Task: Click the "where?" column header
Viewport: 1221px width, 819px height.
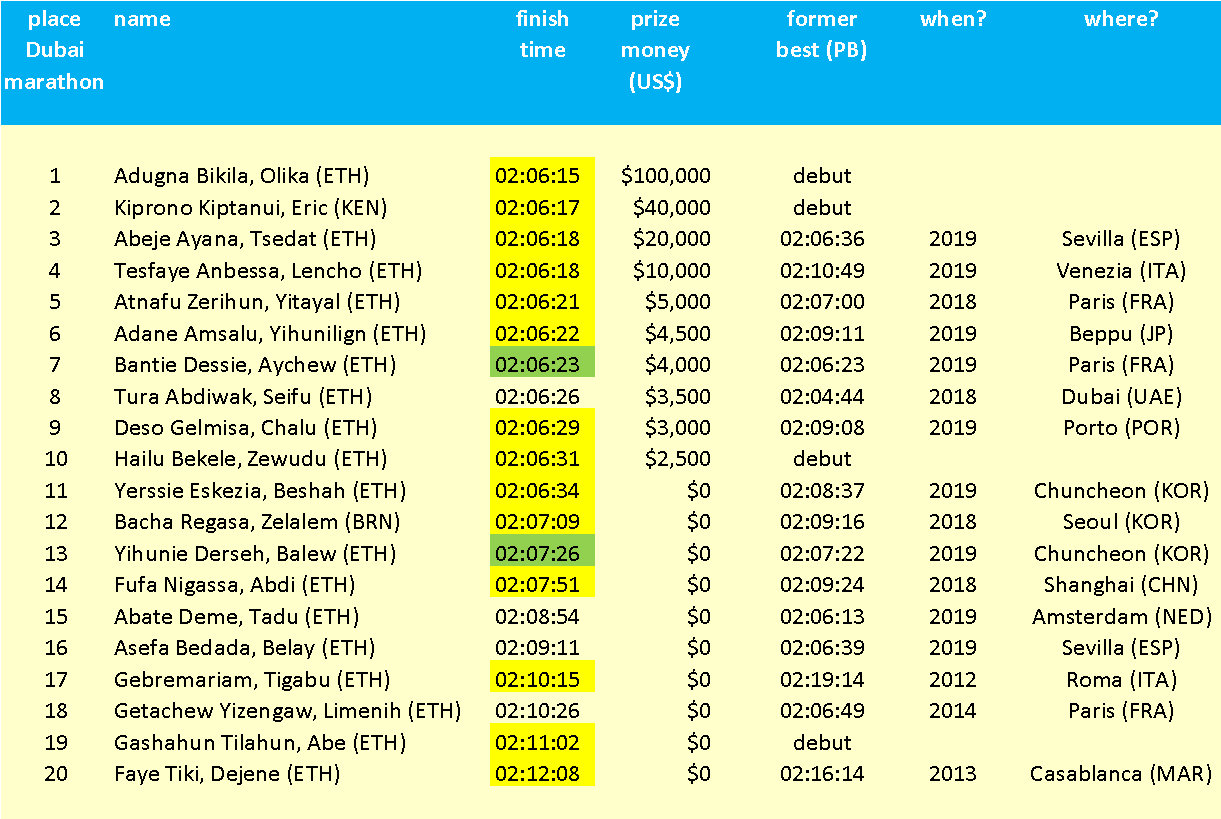Action: 1122,18
